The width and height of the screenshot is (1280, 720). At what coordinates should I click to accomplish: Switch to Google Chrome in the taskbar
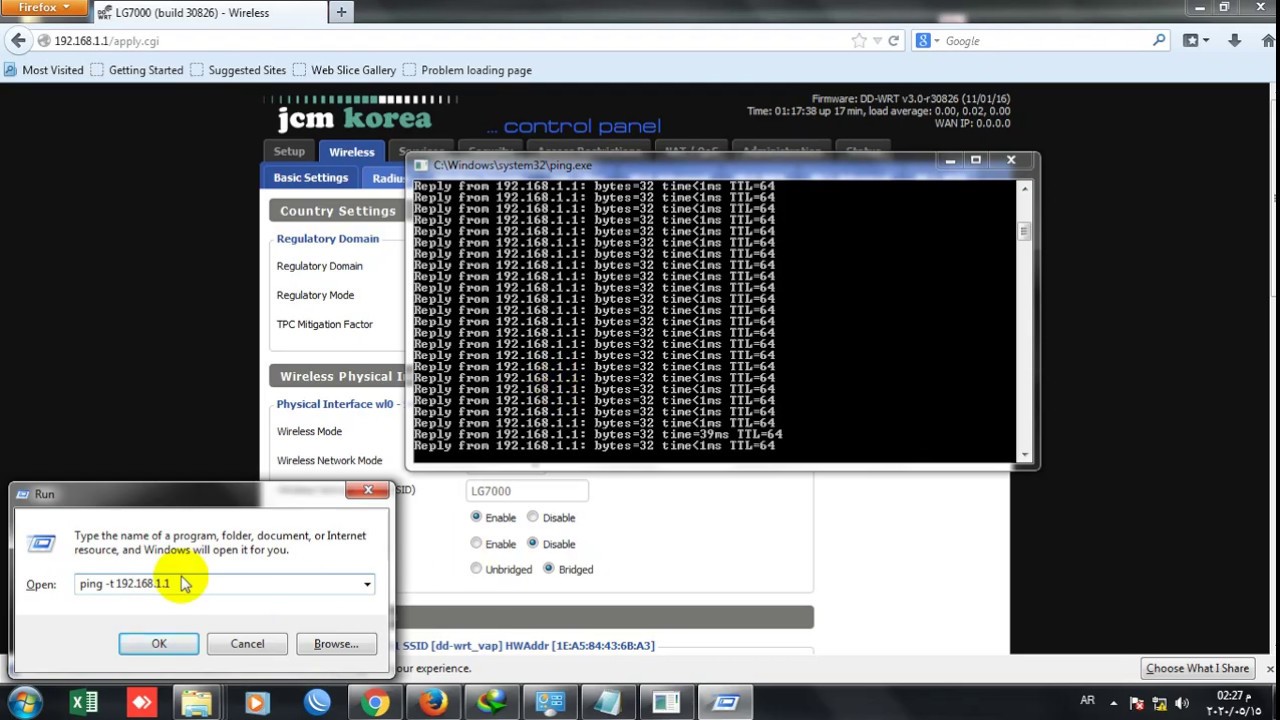[x=375, y=703]
